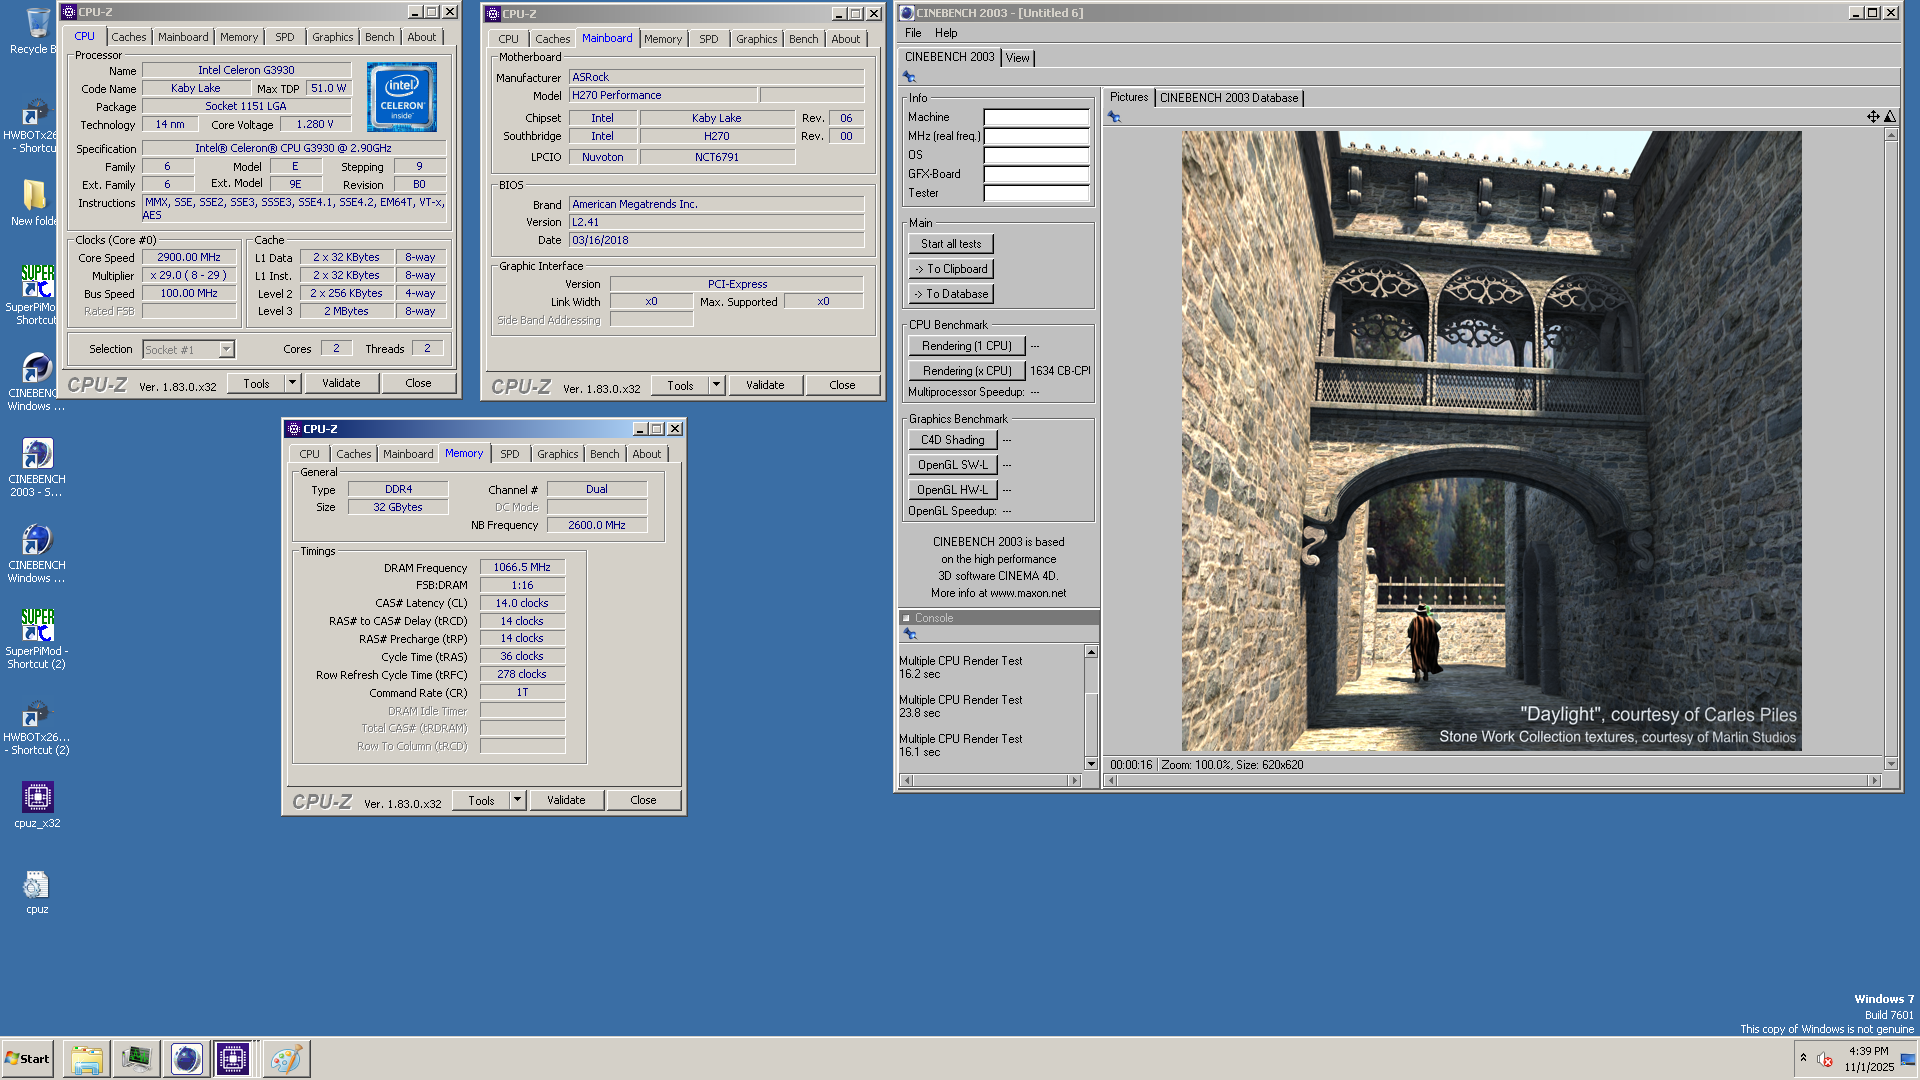1920x1080 pixels.
Task: Run the OpenGL SW-L test
Action: tap(953, 465)
